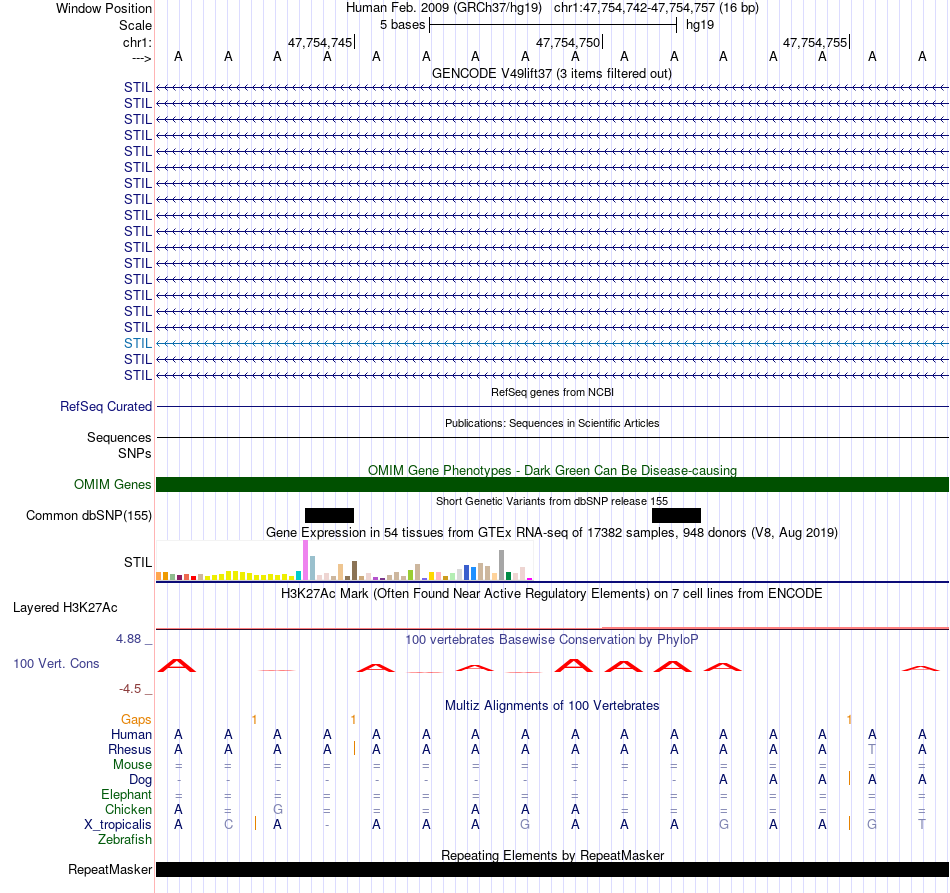Click the T base in the X_tropicalis row

point(922,825)
